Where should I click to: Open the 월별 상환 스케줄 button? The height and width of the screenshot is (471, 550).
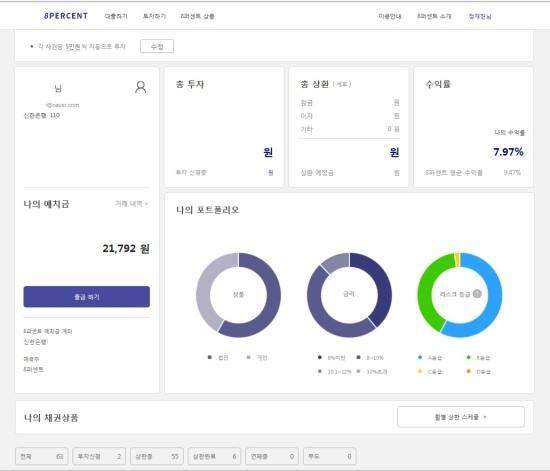click(461, 417)
